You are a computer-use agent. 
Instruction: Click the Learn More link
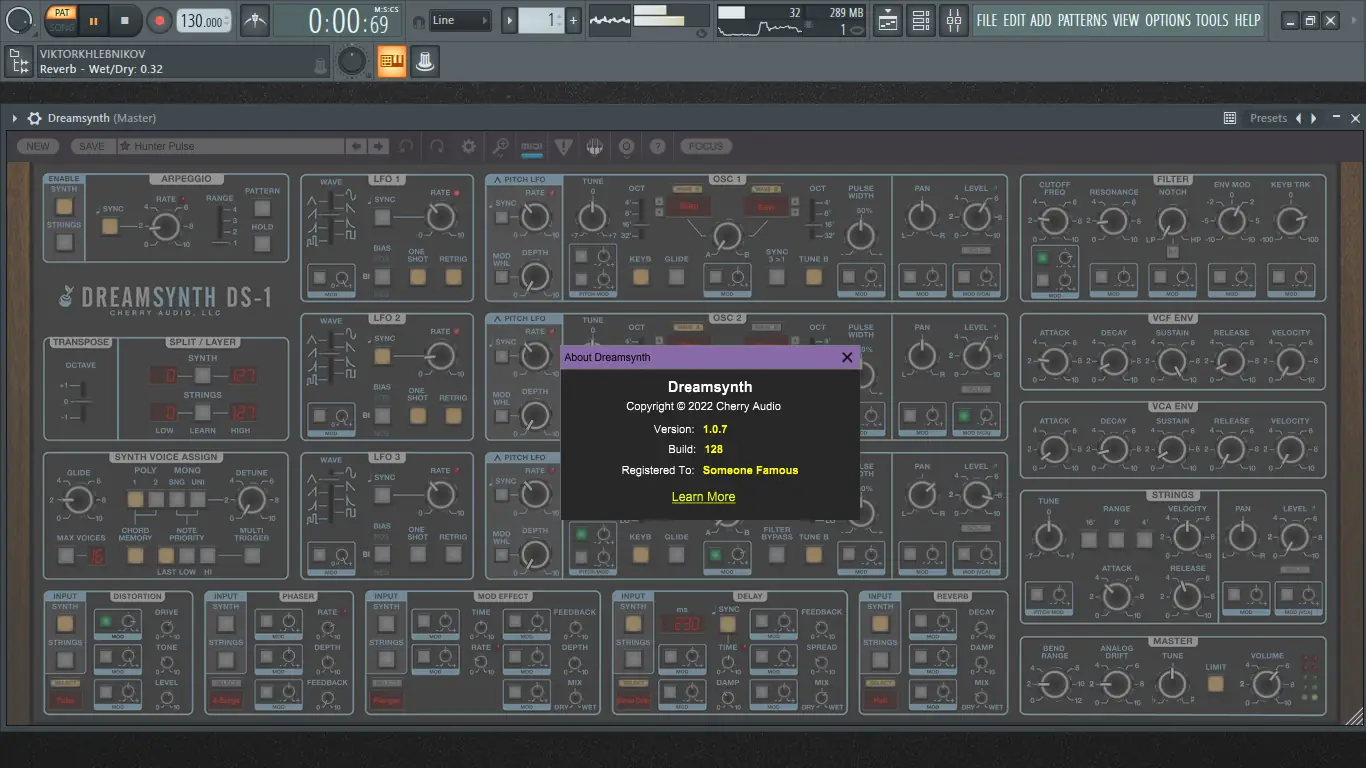(x=703, y=497)
